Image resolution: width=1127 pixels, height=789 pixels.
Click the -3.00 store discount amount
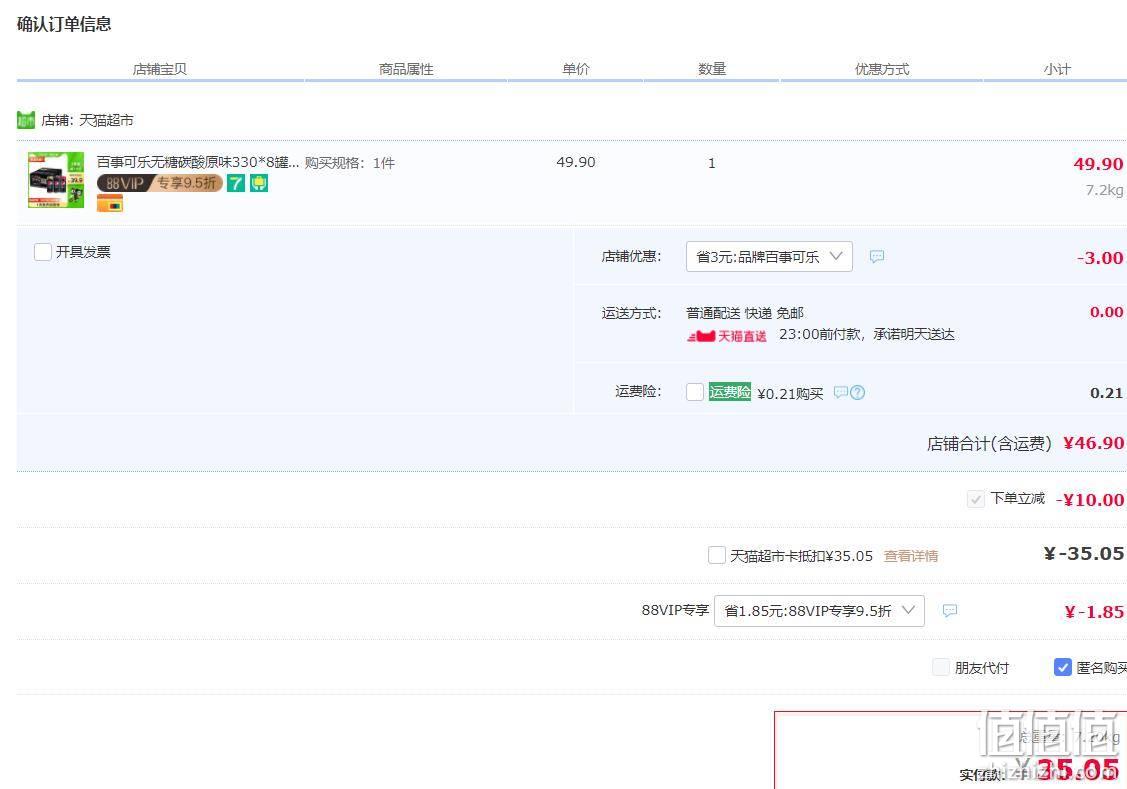(1100, 258)
